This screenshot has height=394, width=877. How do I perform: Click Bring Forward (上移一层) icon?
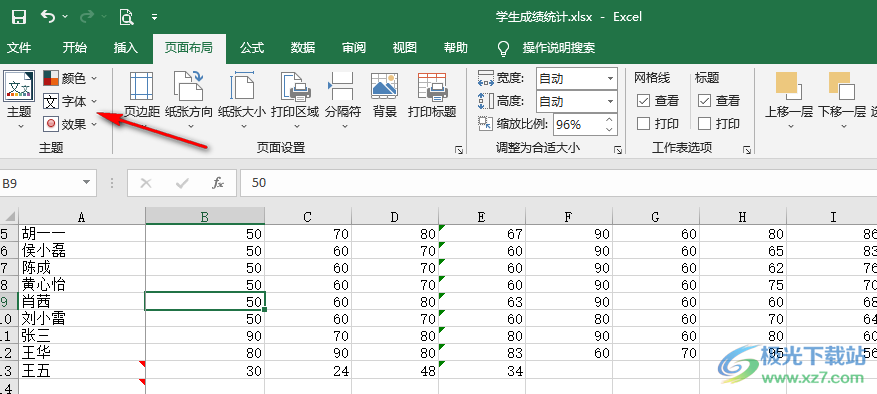(789, 86)
